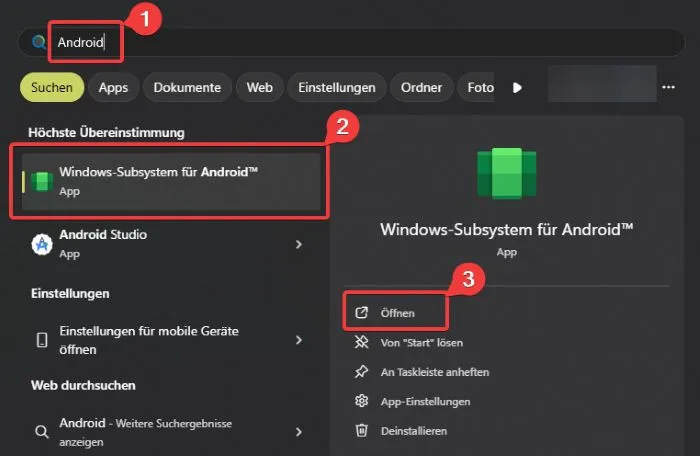The height and width of the screenshot is (456, 700).
Task: Expand mobile Geräte settings chevron
Action: [299, 340]
